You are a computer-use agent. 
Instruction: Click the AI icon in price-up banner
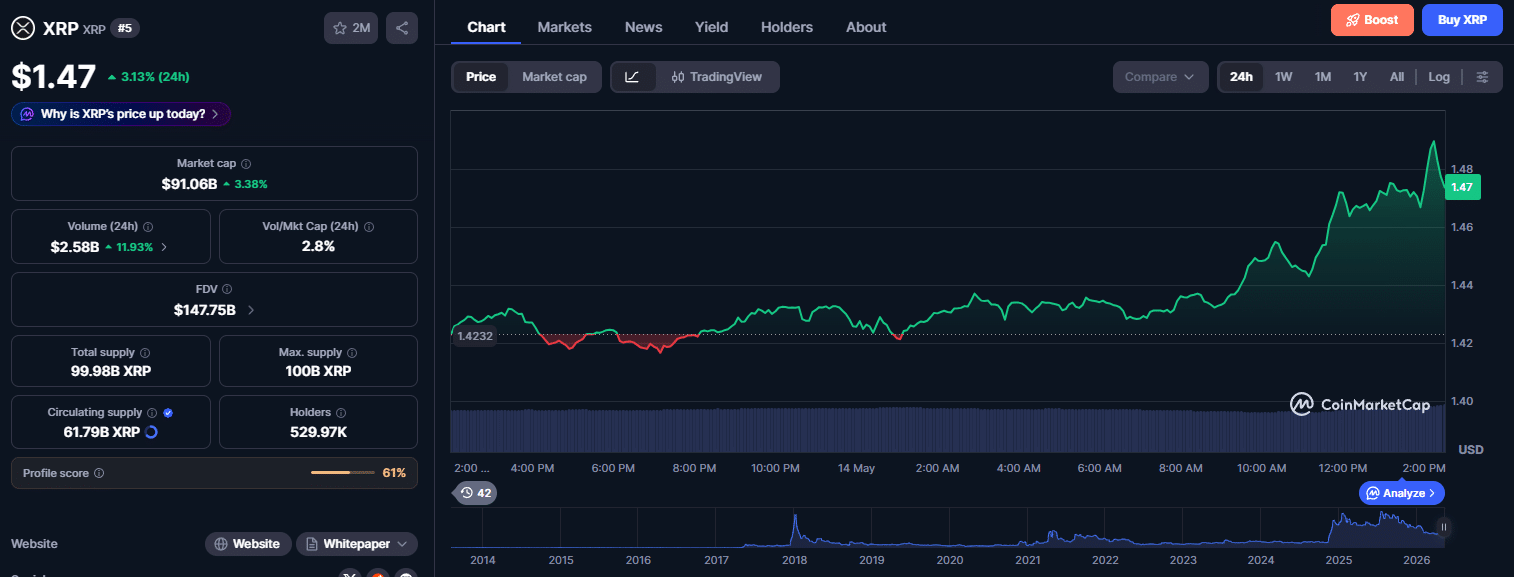27,114
